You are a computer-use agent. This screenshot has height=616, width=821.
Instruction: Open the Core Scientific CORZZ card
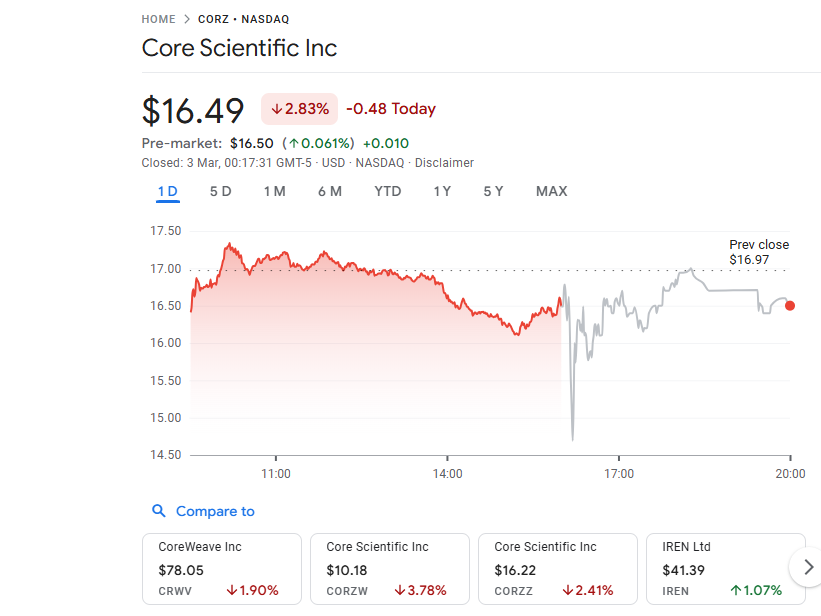(x=557, y=568)
